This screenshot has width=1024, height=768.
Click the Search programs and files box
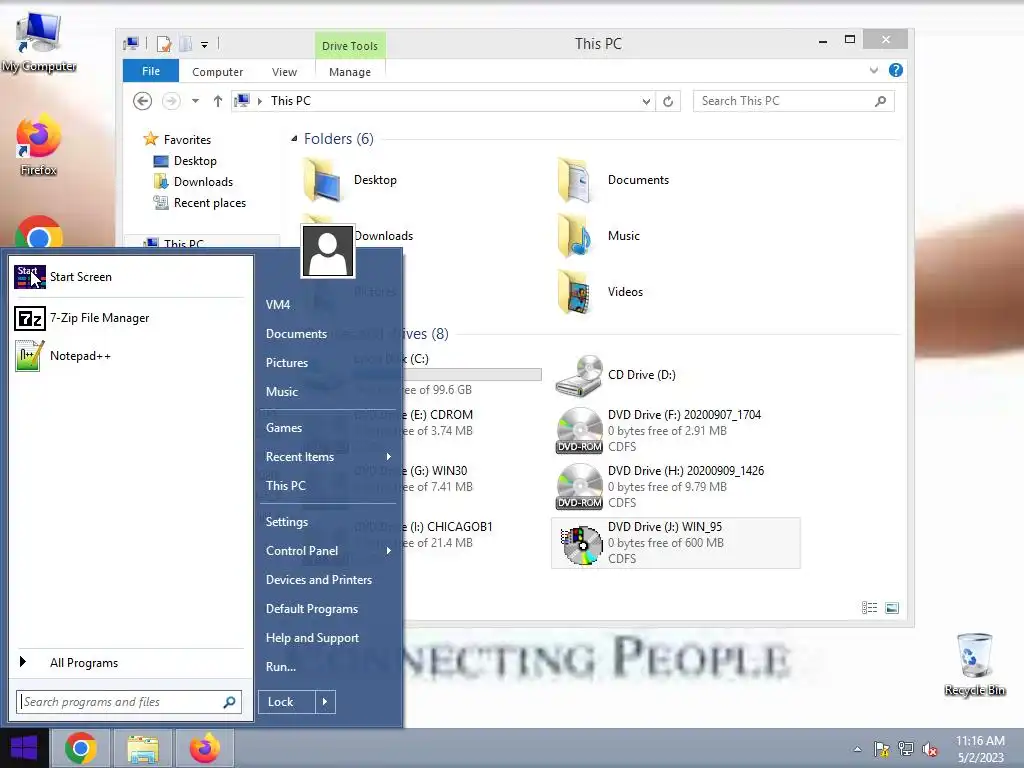point(129,702)
